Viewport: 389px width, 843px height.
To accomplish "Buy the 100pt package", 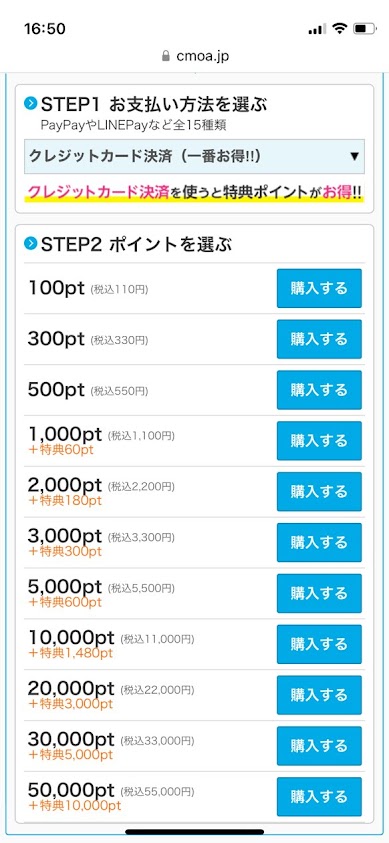I will coord(319,288).
